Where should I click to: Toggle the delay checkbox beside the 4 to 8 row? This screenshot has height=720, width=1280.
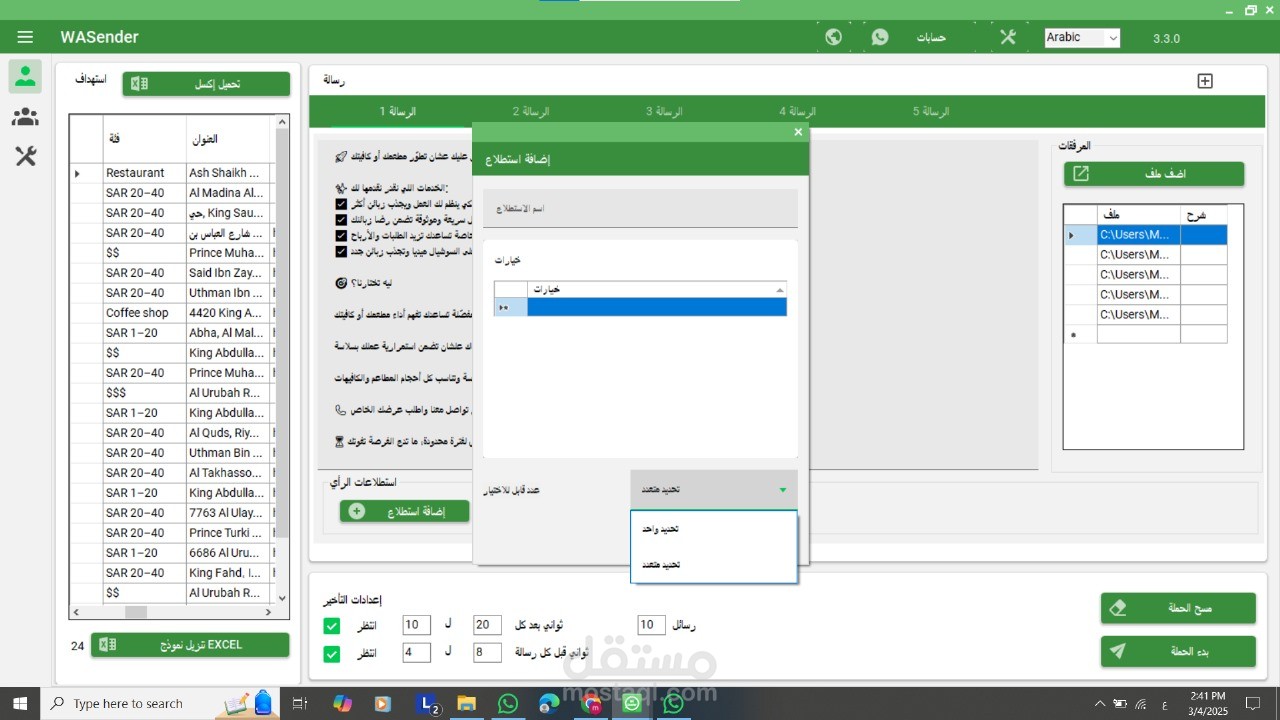click(x=332, y=654)
